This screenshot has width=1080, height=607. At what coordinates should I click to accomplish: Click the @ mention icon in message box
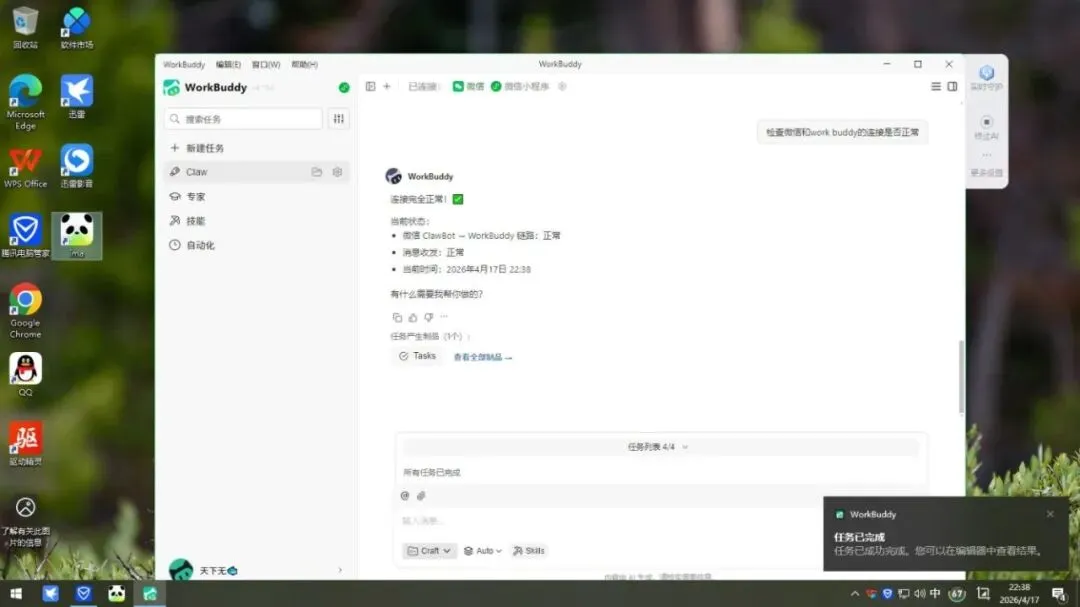405,495
